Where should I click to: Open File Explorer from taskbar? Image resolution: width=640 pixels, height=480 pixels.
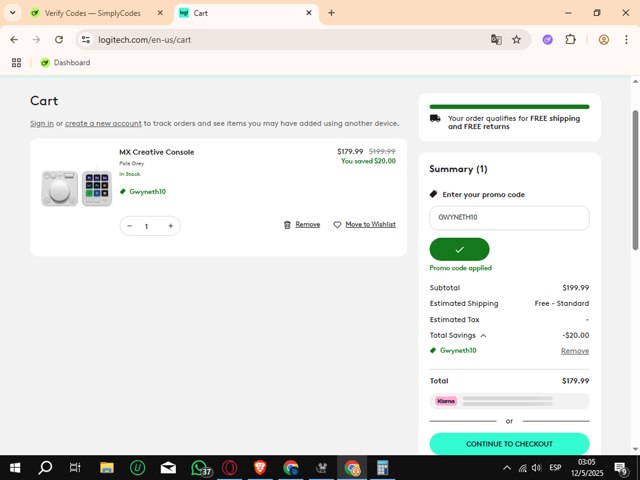click(107, 468)
